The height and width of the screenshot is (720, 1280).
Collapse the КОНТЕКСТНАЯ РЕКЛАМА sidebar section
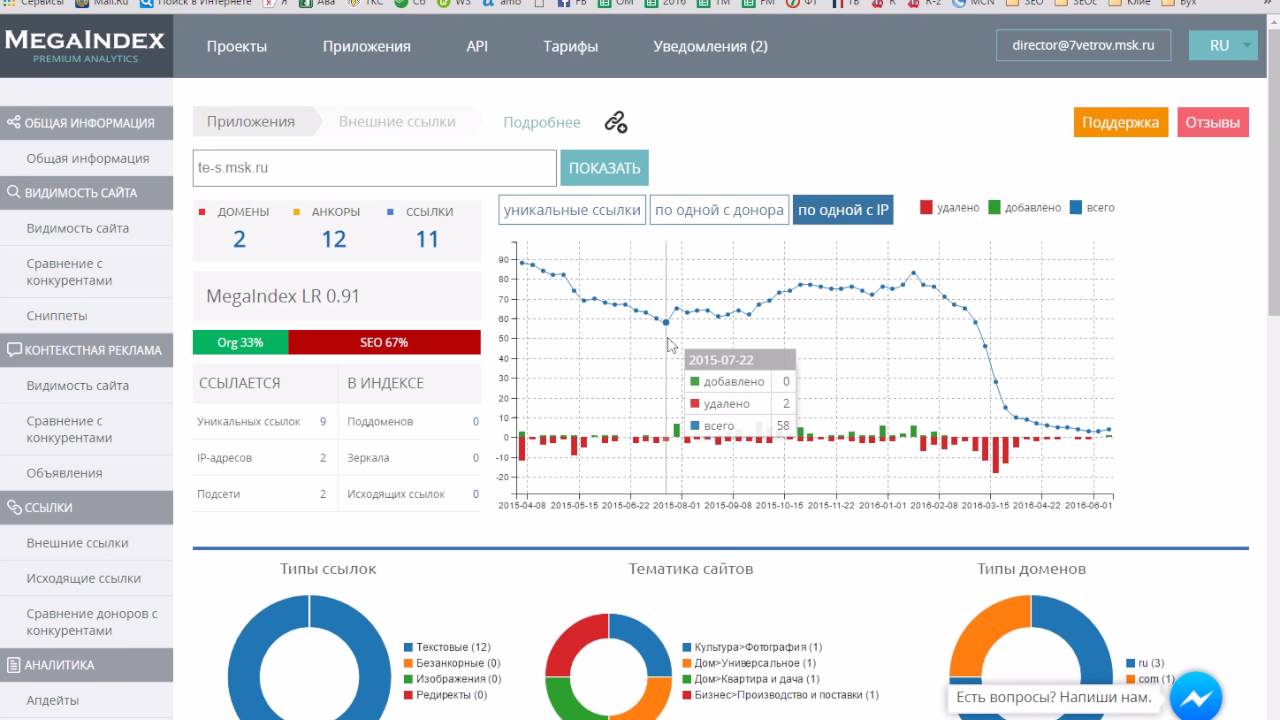pos(86,350)
